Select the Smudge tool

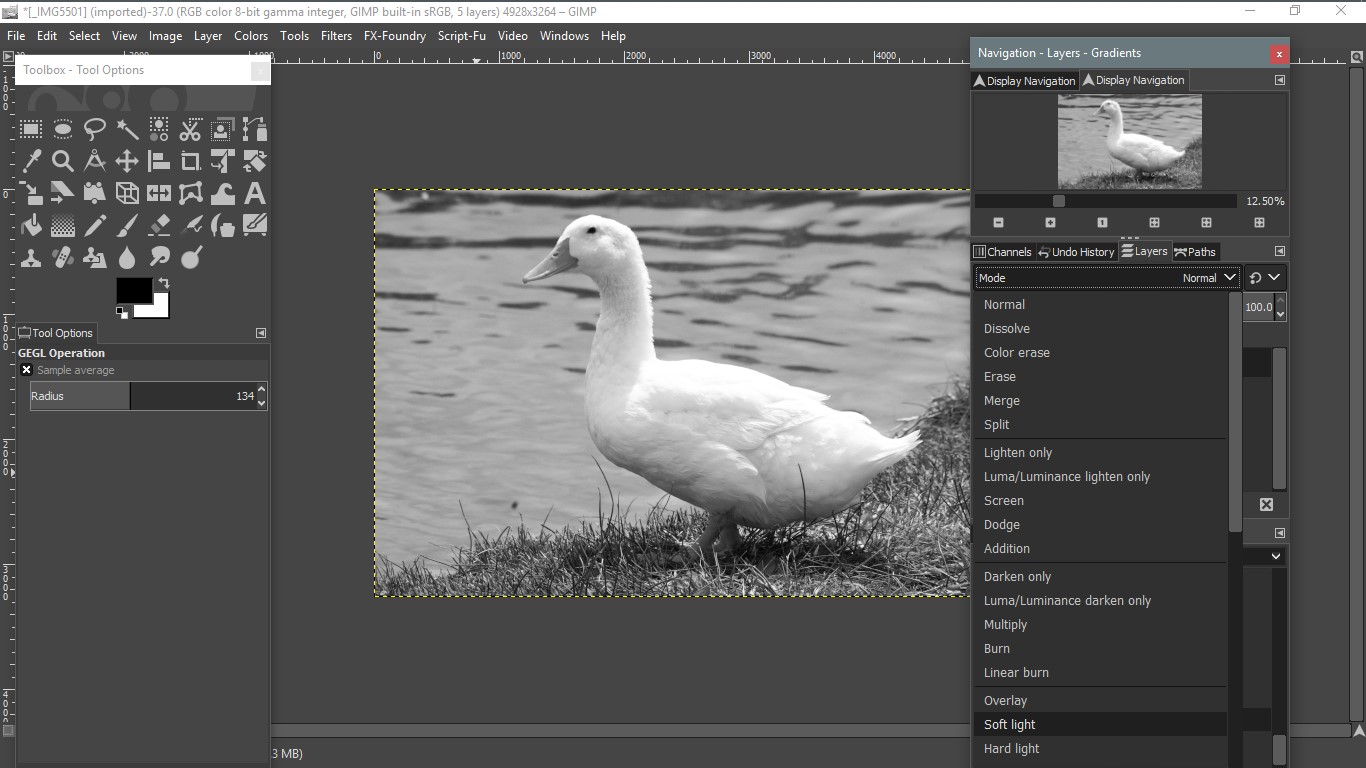(159, 257)
